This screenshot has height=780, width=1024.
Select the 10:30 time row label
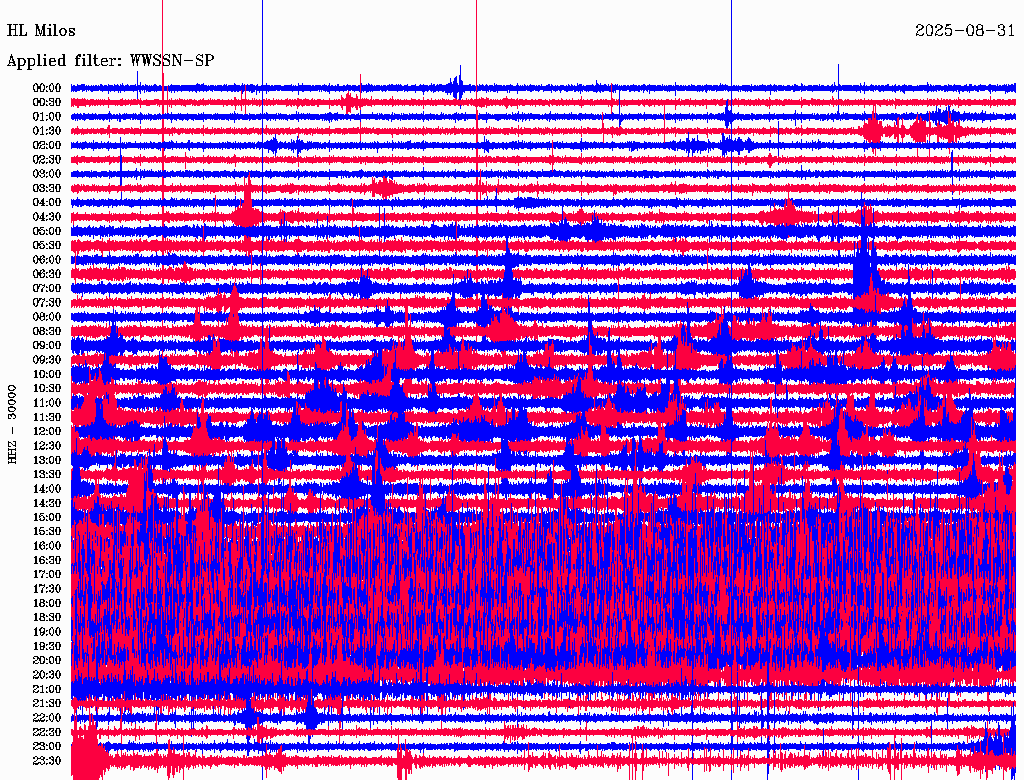47,389
